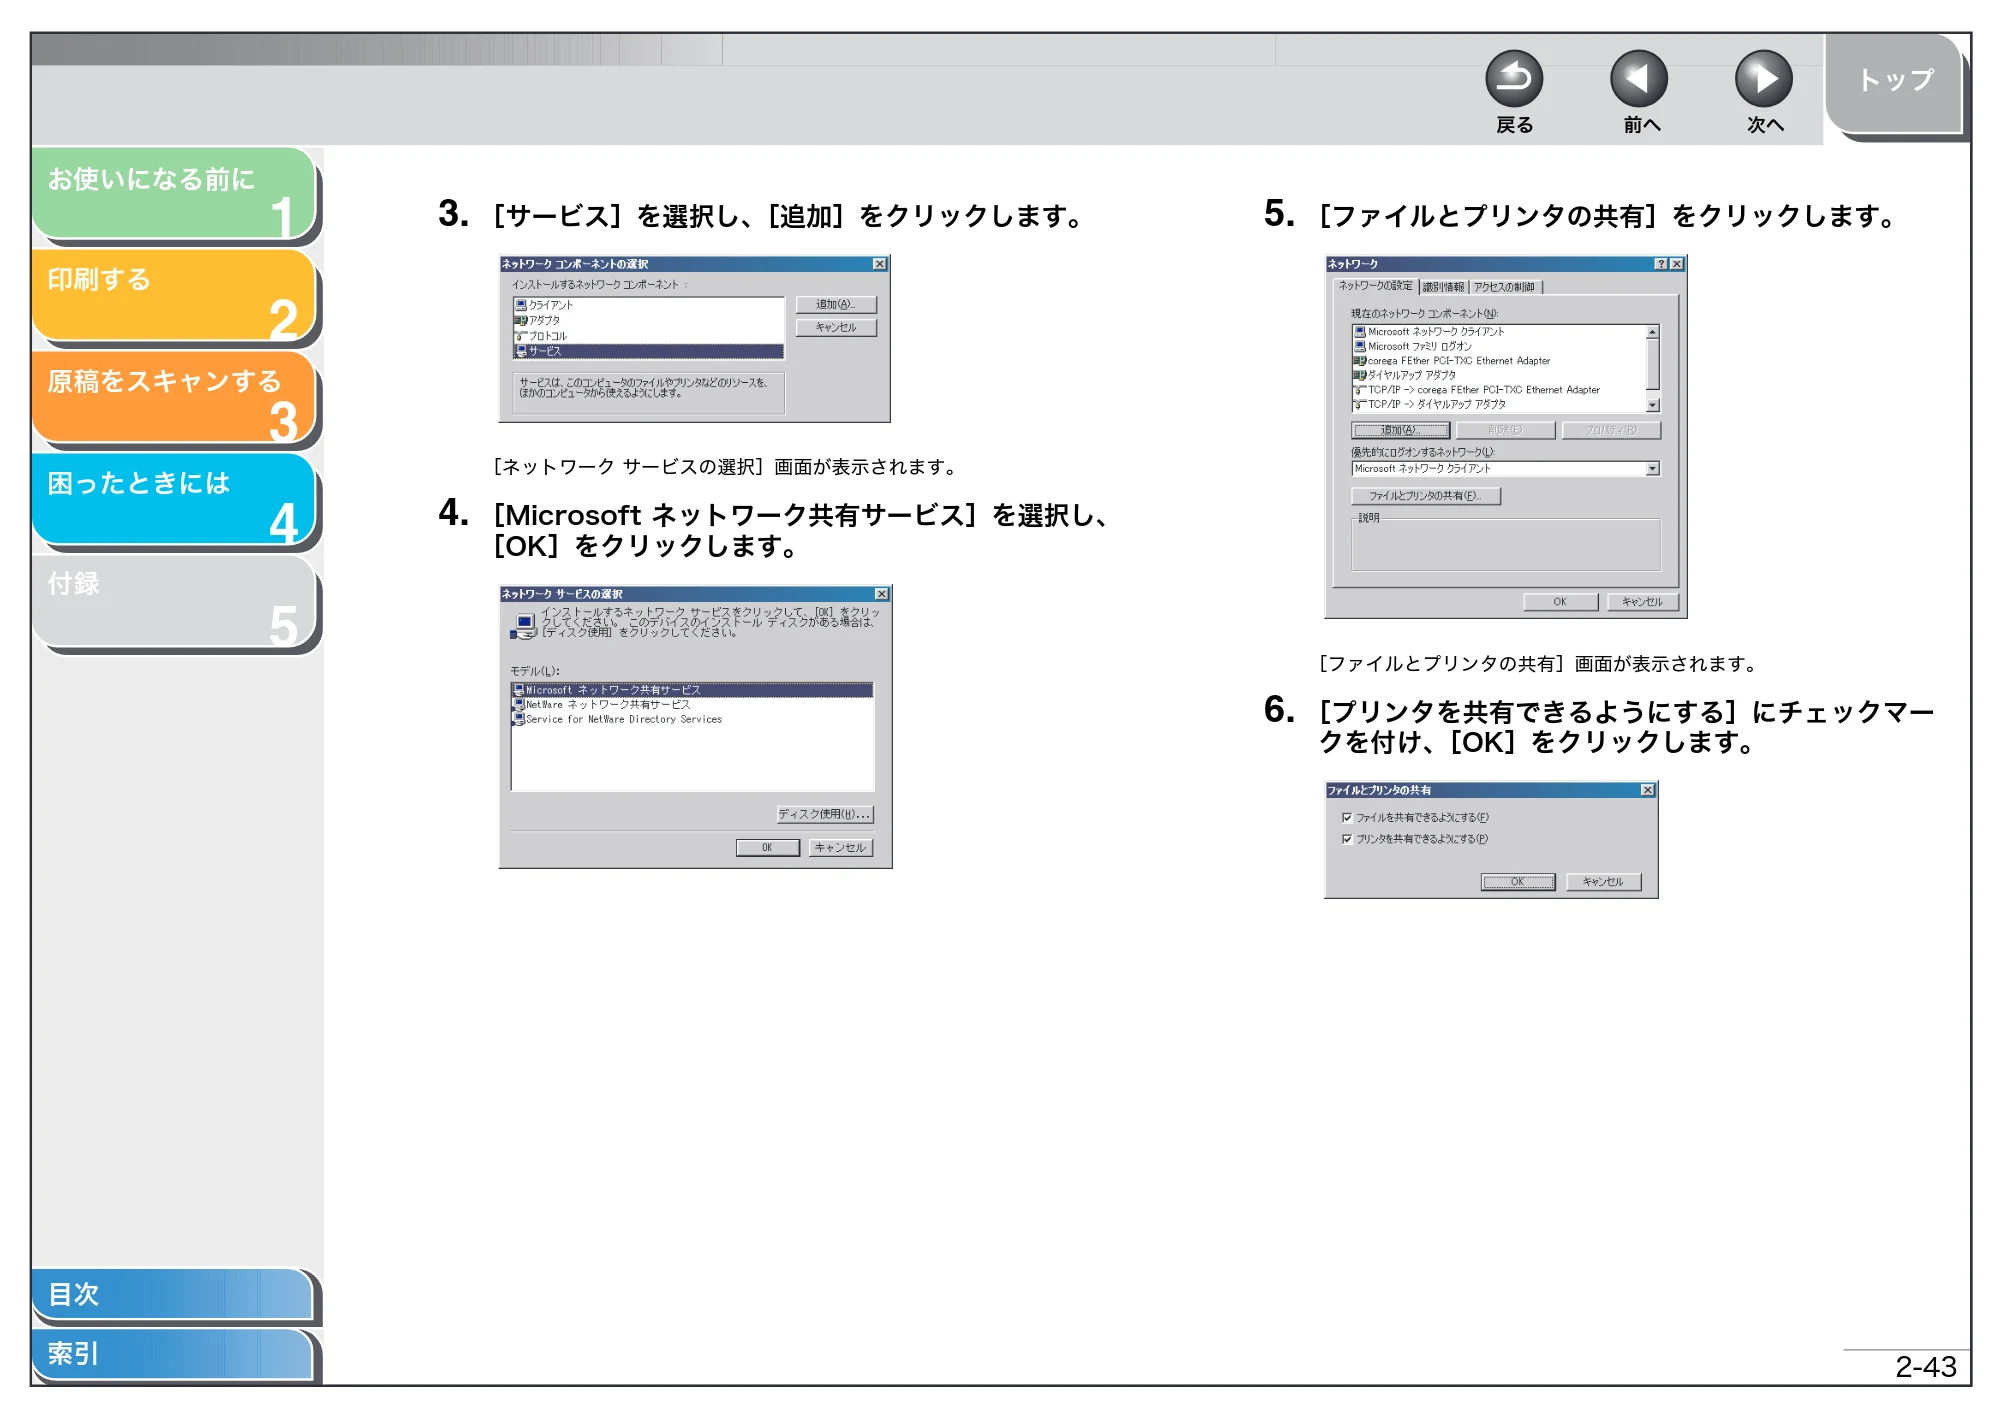Viewport: 2000px width, 1415px height.
Task: Click キャンセル in the network service selection dialog
Action: click(x=841, y=847)
